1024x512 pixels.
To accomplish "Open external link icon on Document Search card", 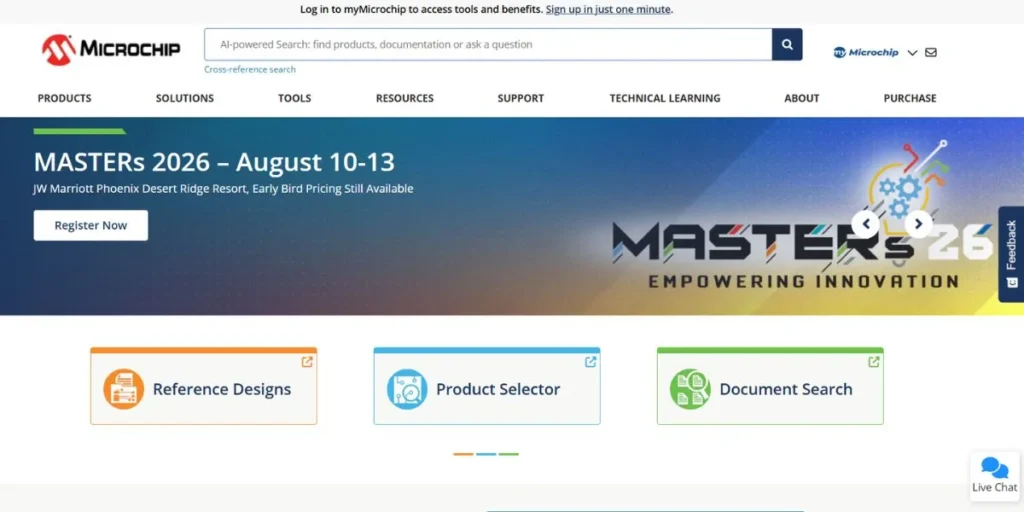I will pos(874,362).
